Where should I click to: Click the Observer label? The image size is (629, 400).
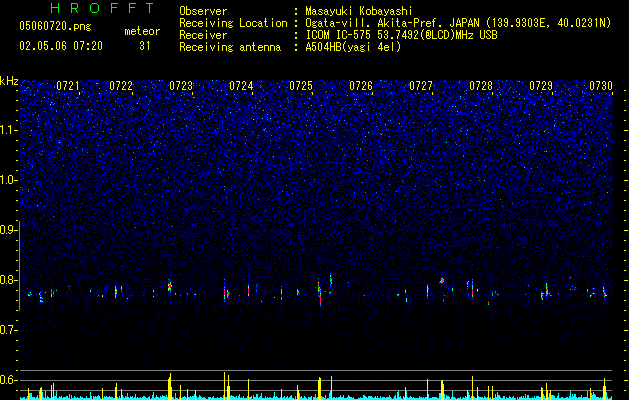(203, 11)
